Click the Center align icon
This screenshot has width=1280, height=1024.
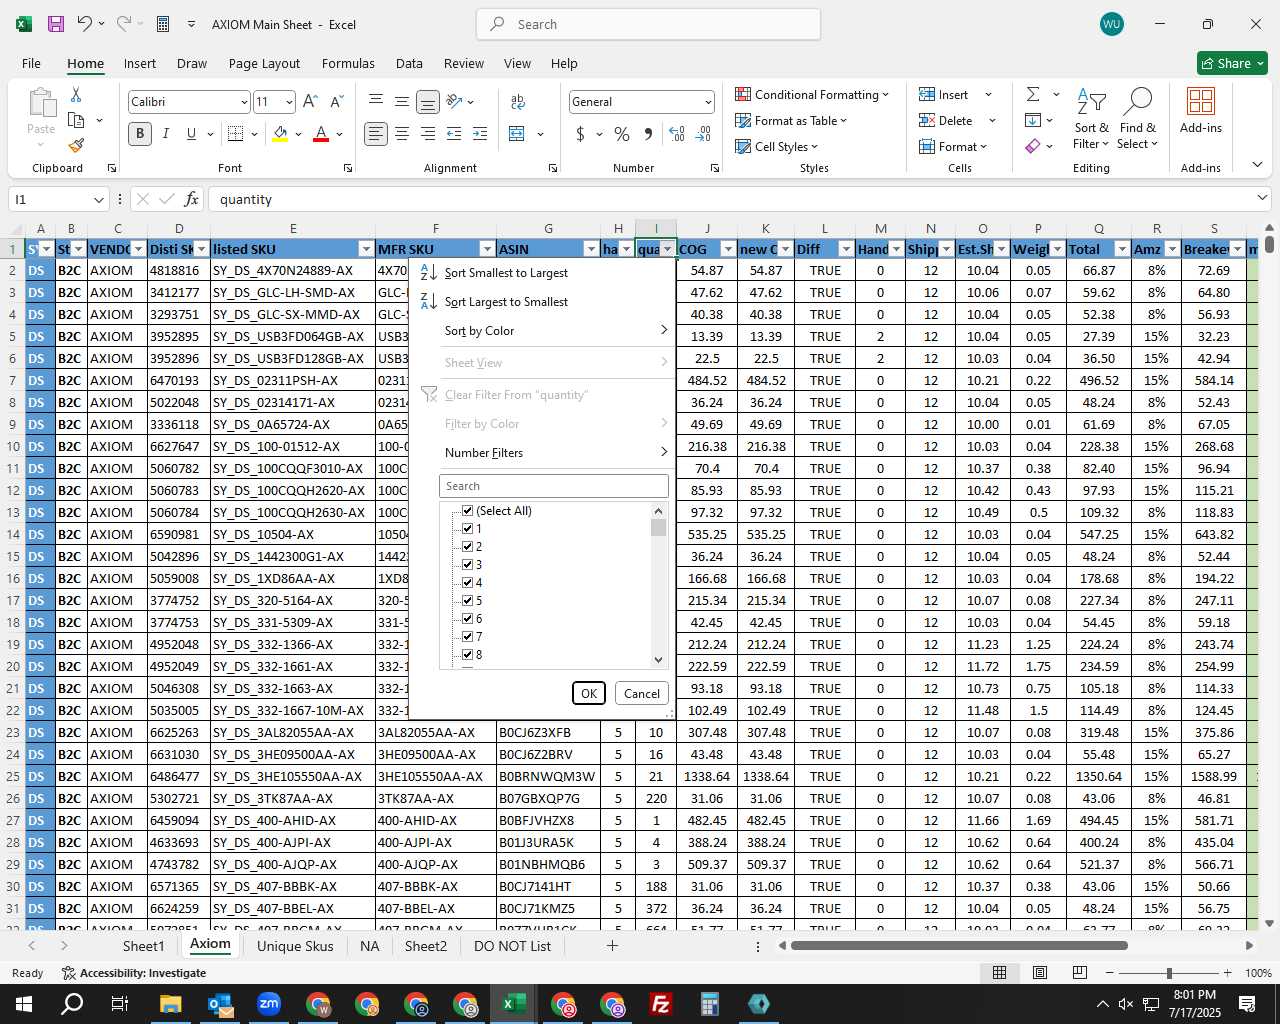click(402, 134)
